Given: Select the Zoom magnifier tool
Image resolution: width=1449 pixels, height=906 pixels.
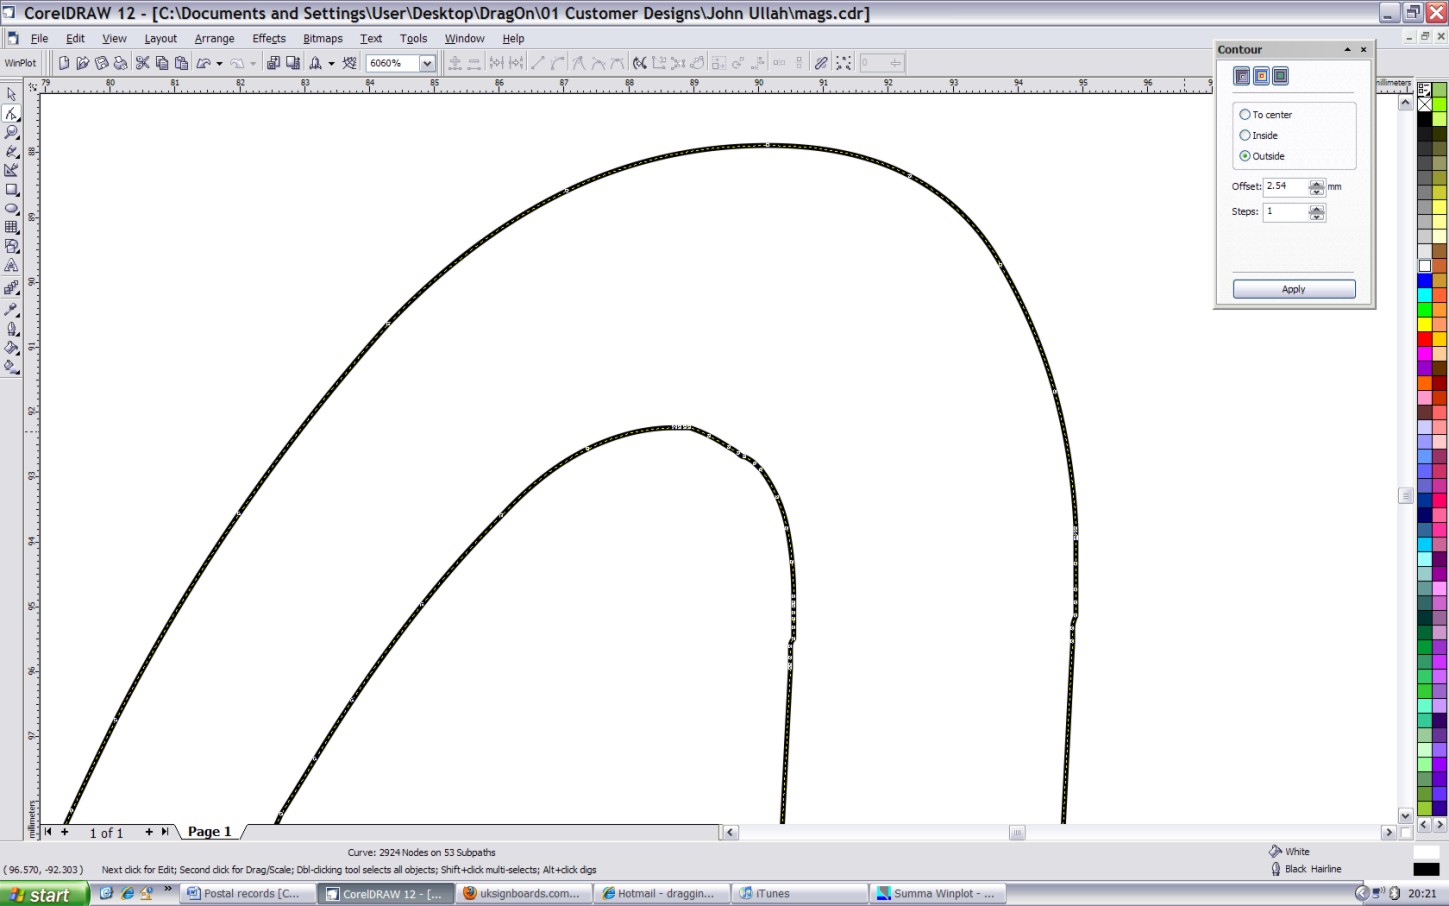Looking at the screenshot, I should tap(12, 132).
